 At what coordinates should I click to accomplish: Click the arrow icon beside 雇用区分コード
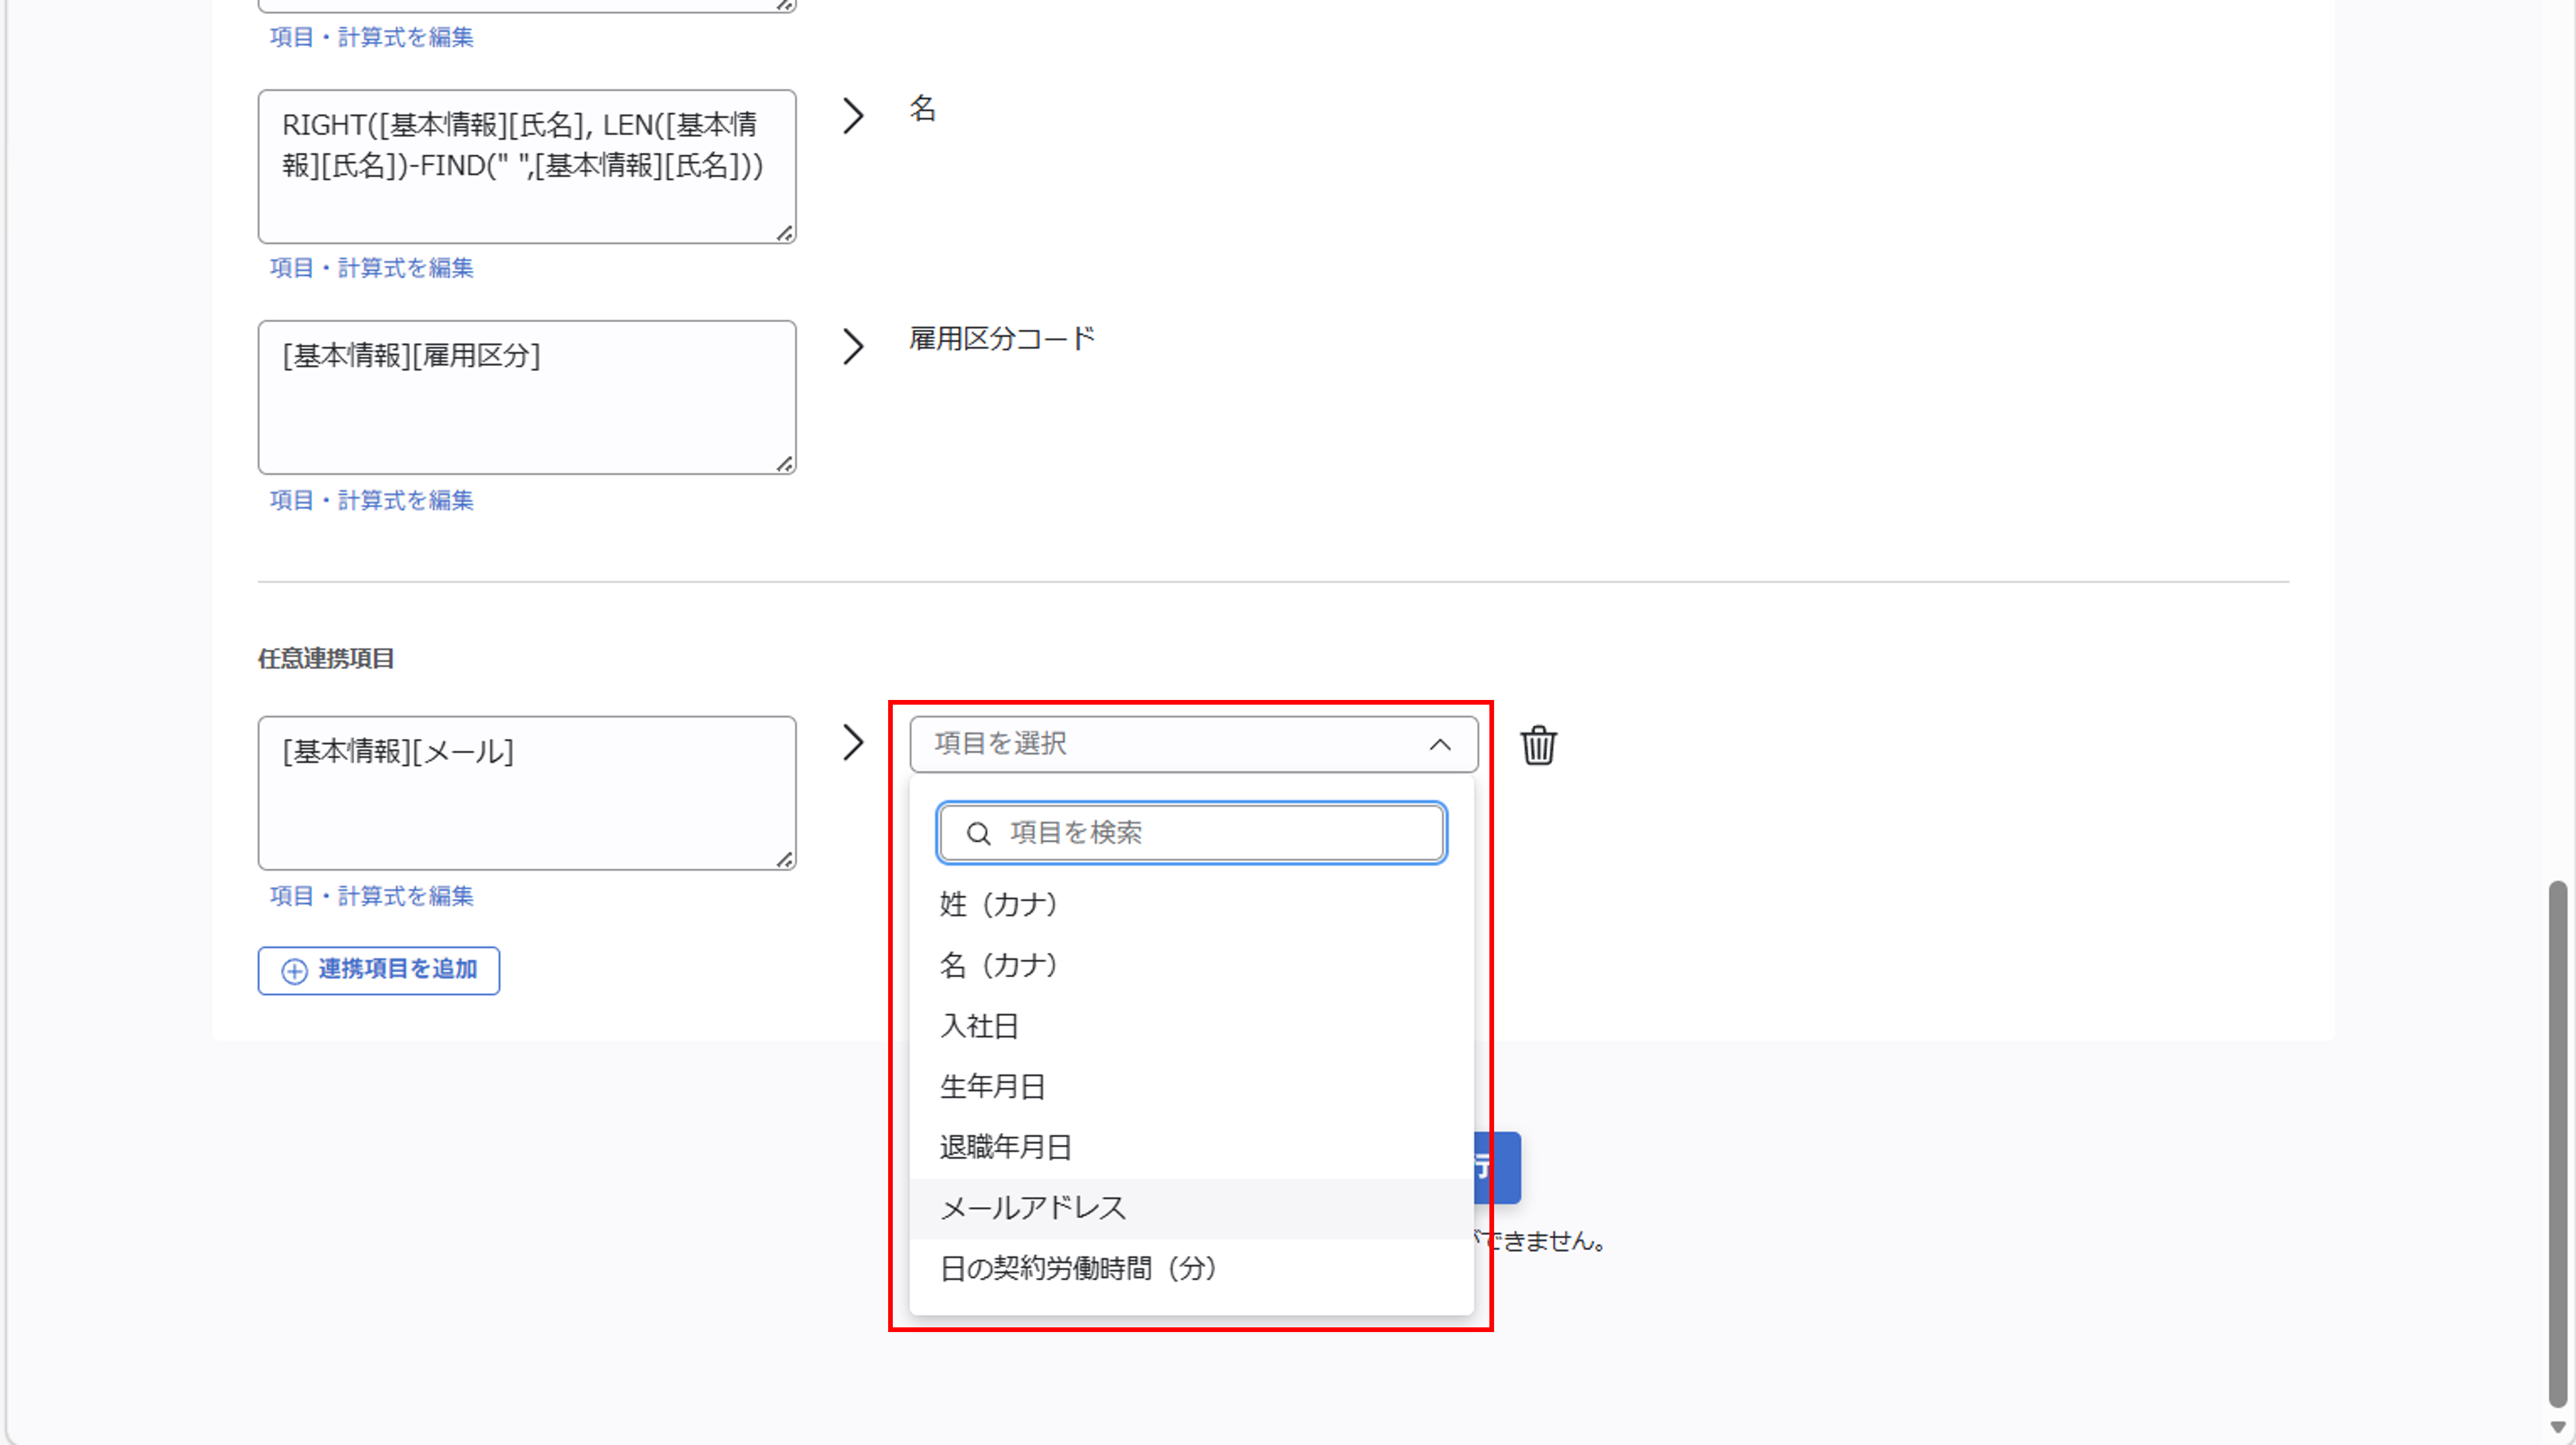853,347
